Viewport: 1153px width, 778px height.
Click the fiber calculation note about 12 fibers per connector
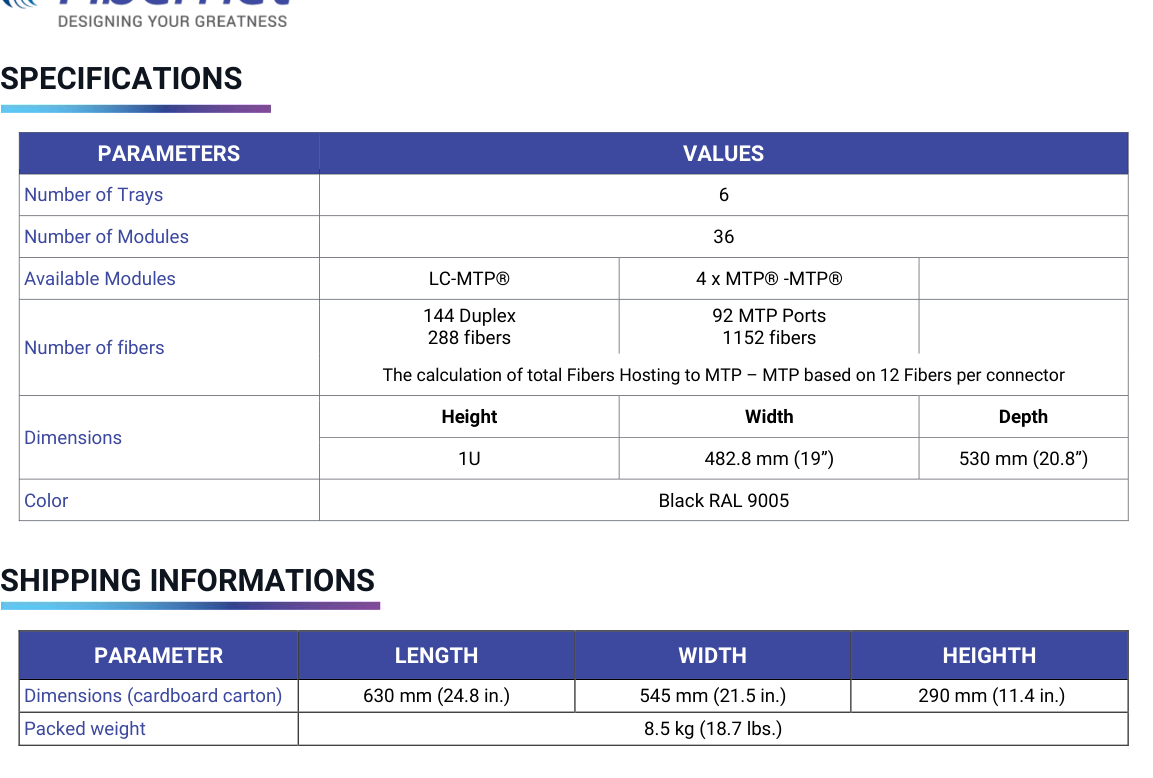pos(724,375)
